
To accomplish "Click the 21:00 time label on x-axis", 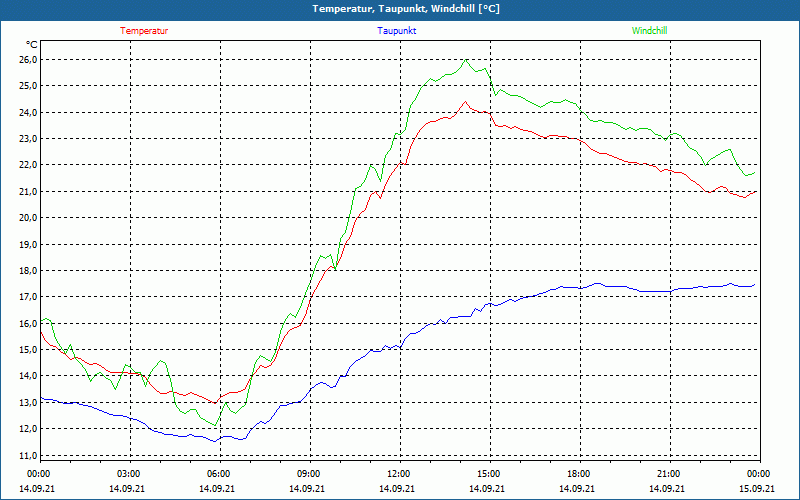I will (x=667, y=474).
